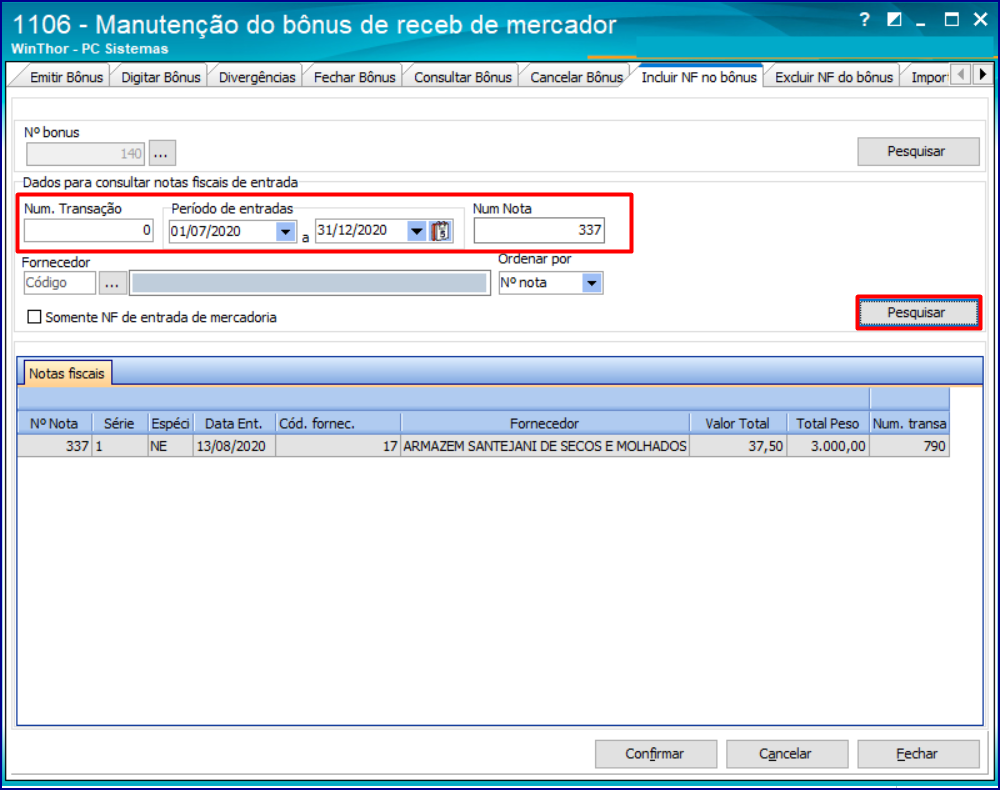This screenshot has width=1000, height=790.
Task: Click the Num. transa column header
Action: (909, 423)
